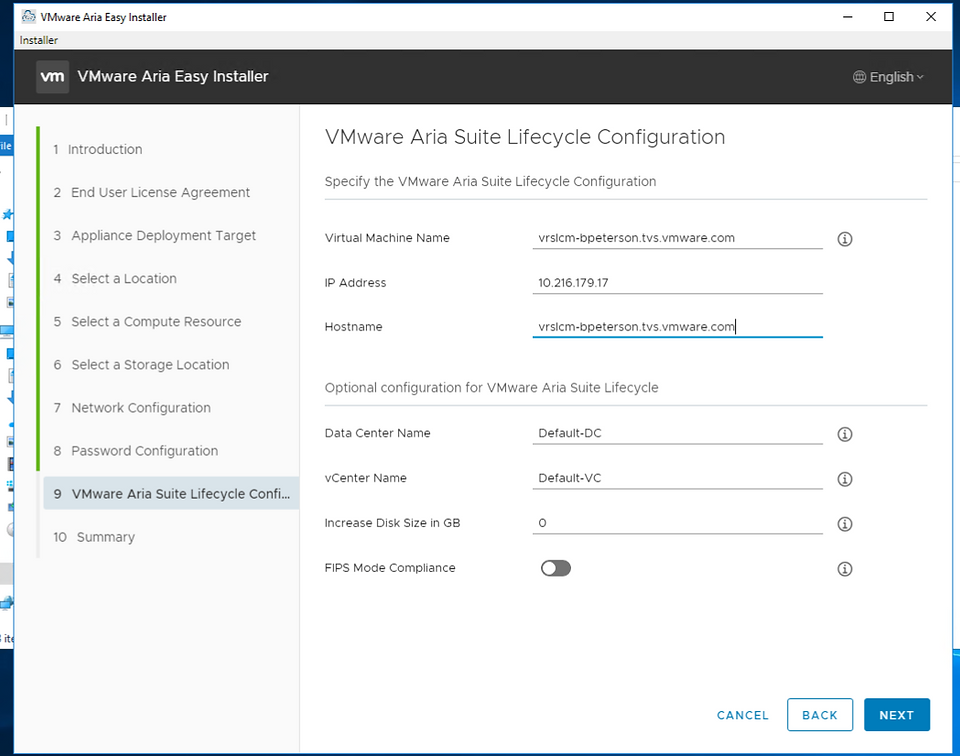Open the Installer menu
This screenshot has height=756, width=960.
pos(39,40)
